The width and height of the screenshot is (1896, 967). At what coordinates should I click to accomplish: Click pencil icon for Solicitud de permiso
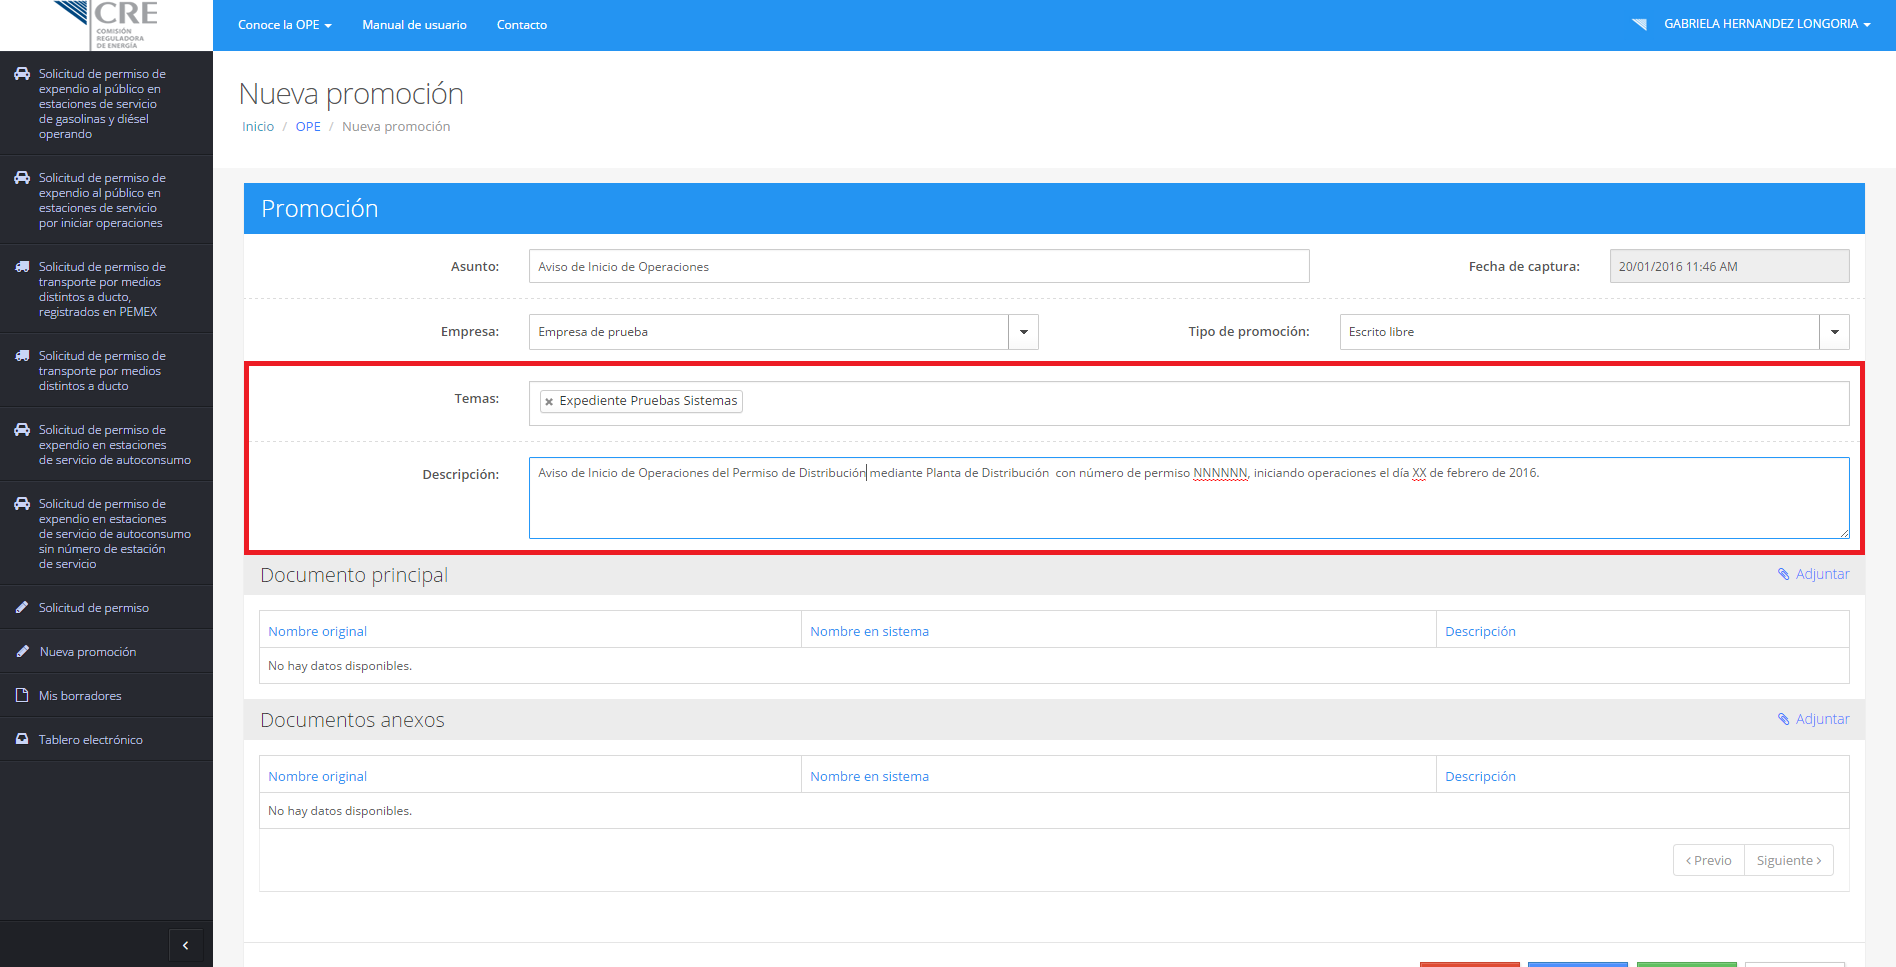pos(22,607)
